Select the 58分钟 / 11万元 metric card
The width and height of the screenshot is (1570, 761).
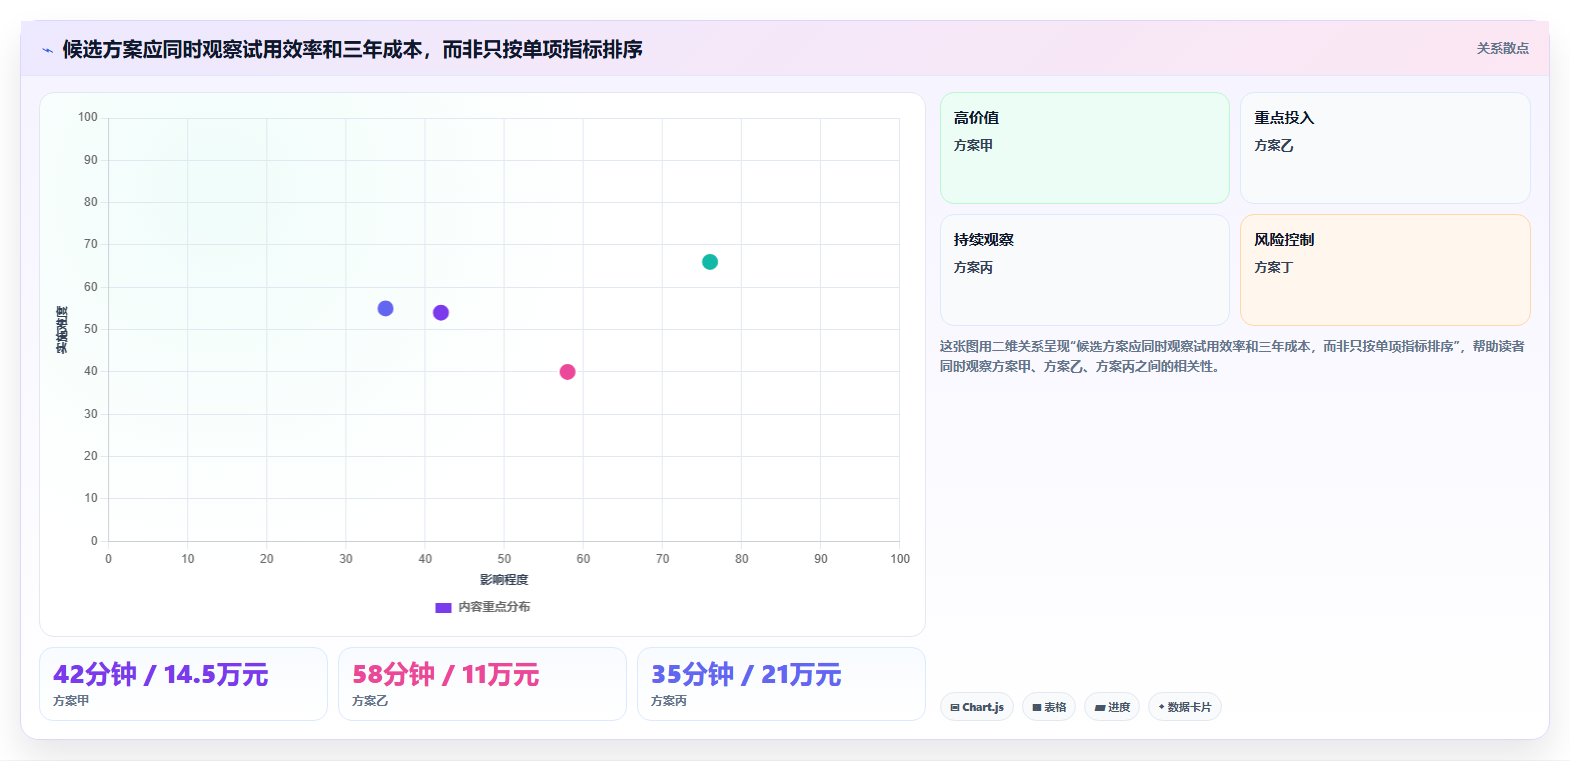[482, 684]
